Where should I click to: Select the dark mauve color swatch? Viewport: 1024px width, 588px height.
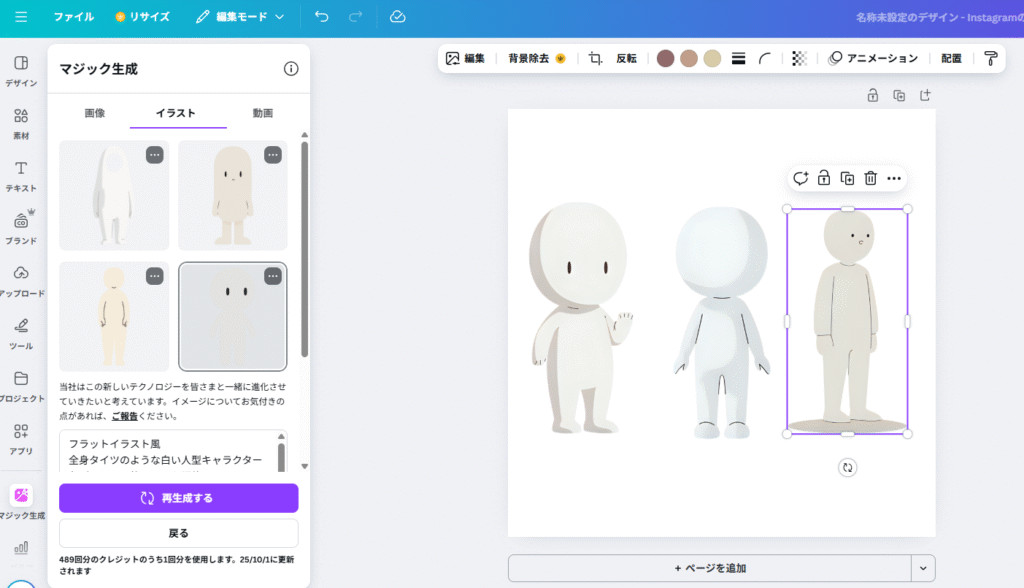click(x=665, y=59)
